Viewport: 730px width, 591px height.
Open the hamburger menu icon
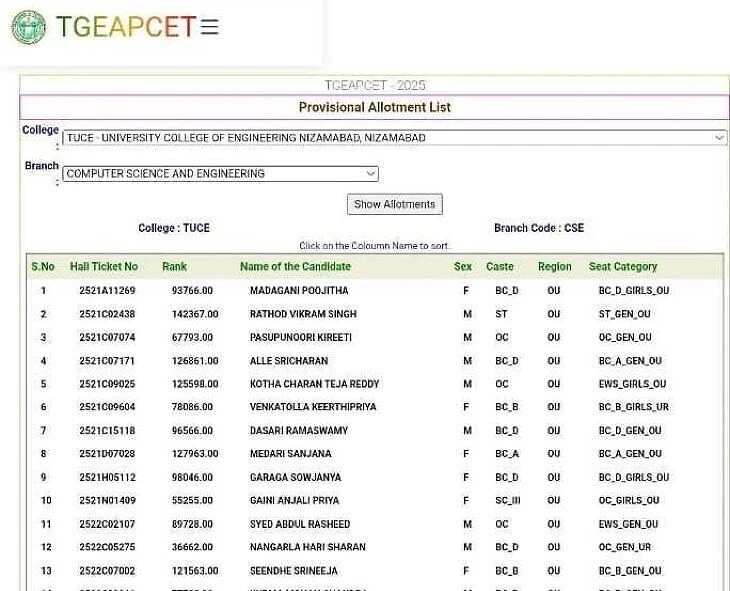point(209,27)
